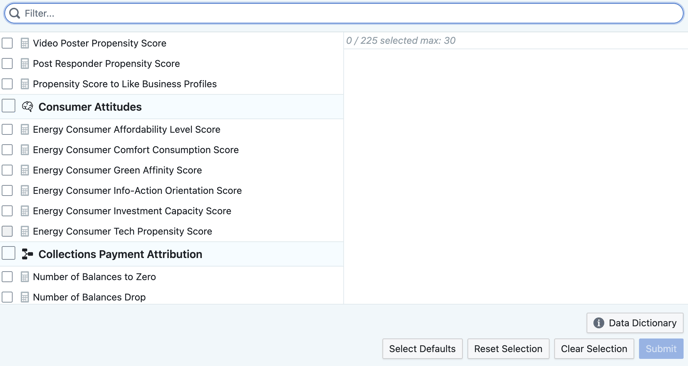
Task: Click the info icon on Data Dictionary button
Action: (x=598, y=323)
